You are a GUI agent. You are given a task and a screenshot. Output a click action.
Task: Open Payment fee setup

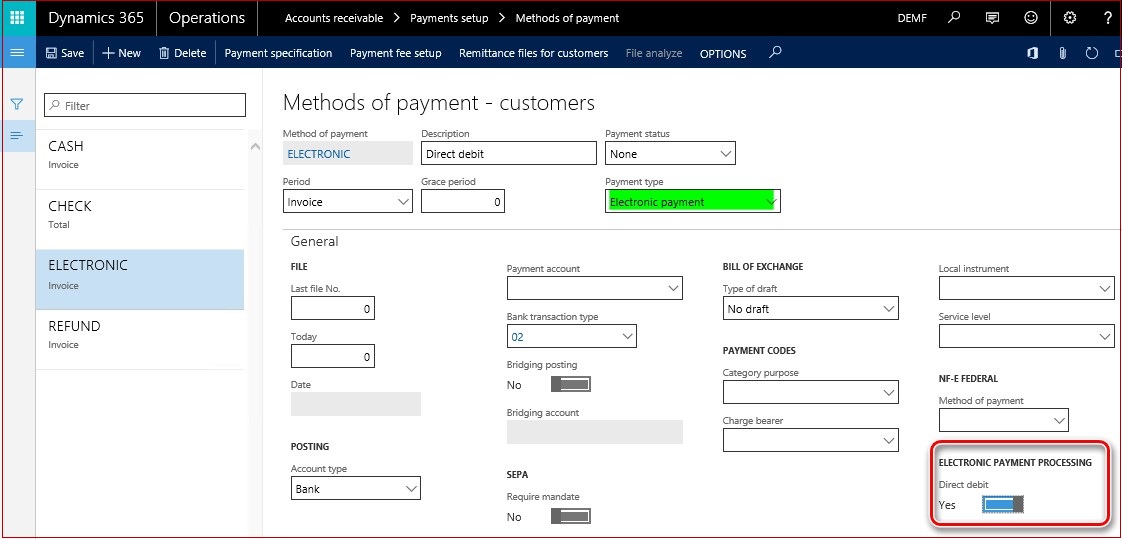(396, 53)
